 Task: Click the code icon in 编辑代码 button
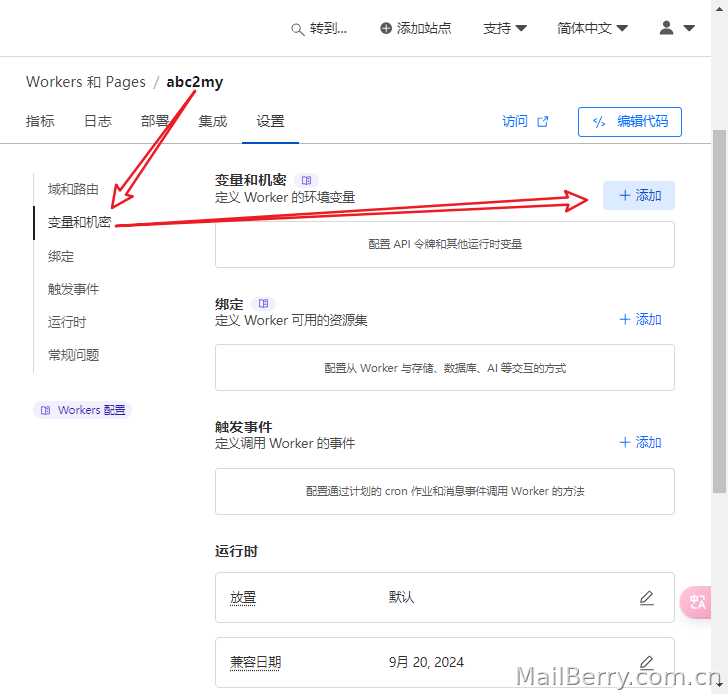(x=599, y=122)
